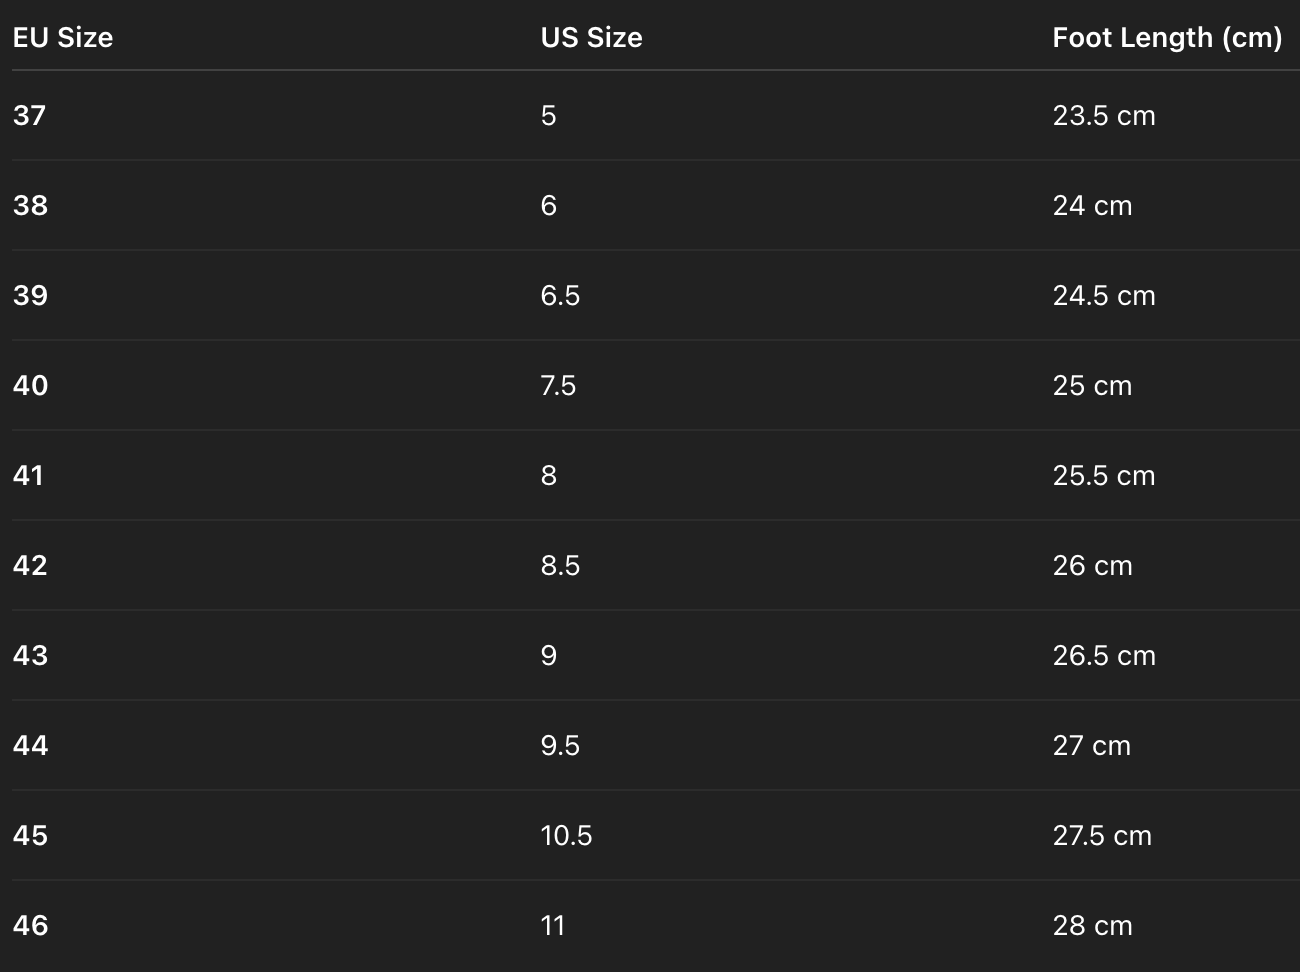The image size is (1300, 972).
Task: Select the EU size 46 cell
Action: [x=30, y=926]
